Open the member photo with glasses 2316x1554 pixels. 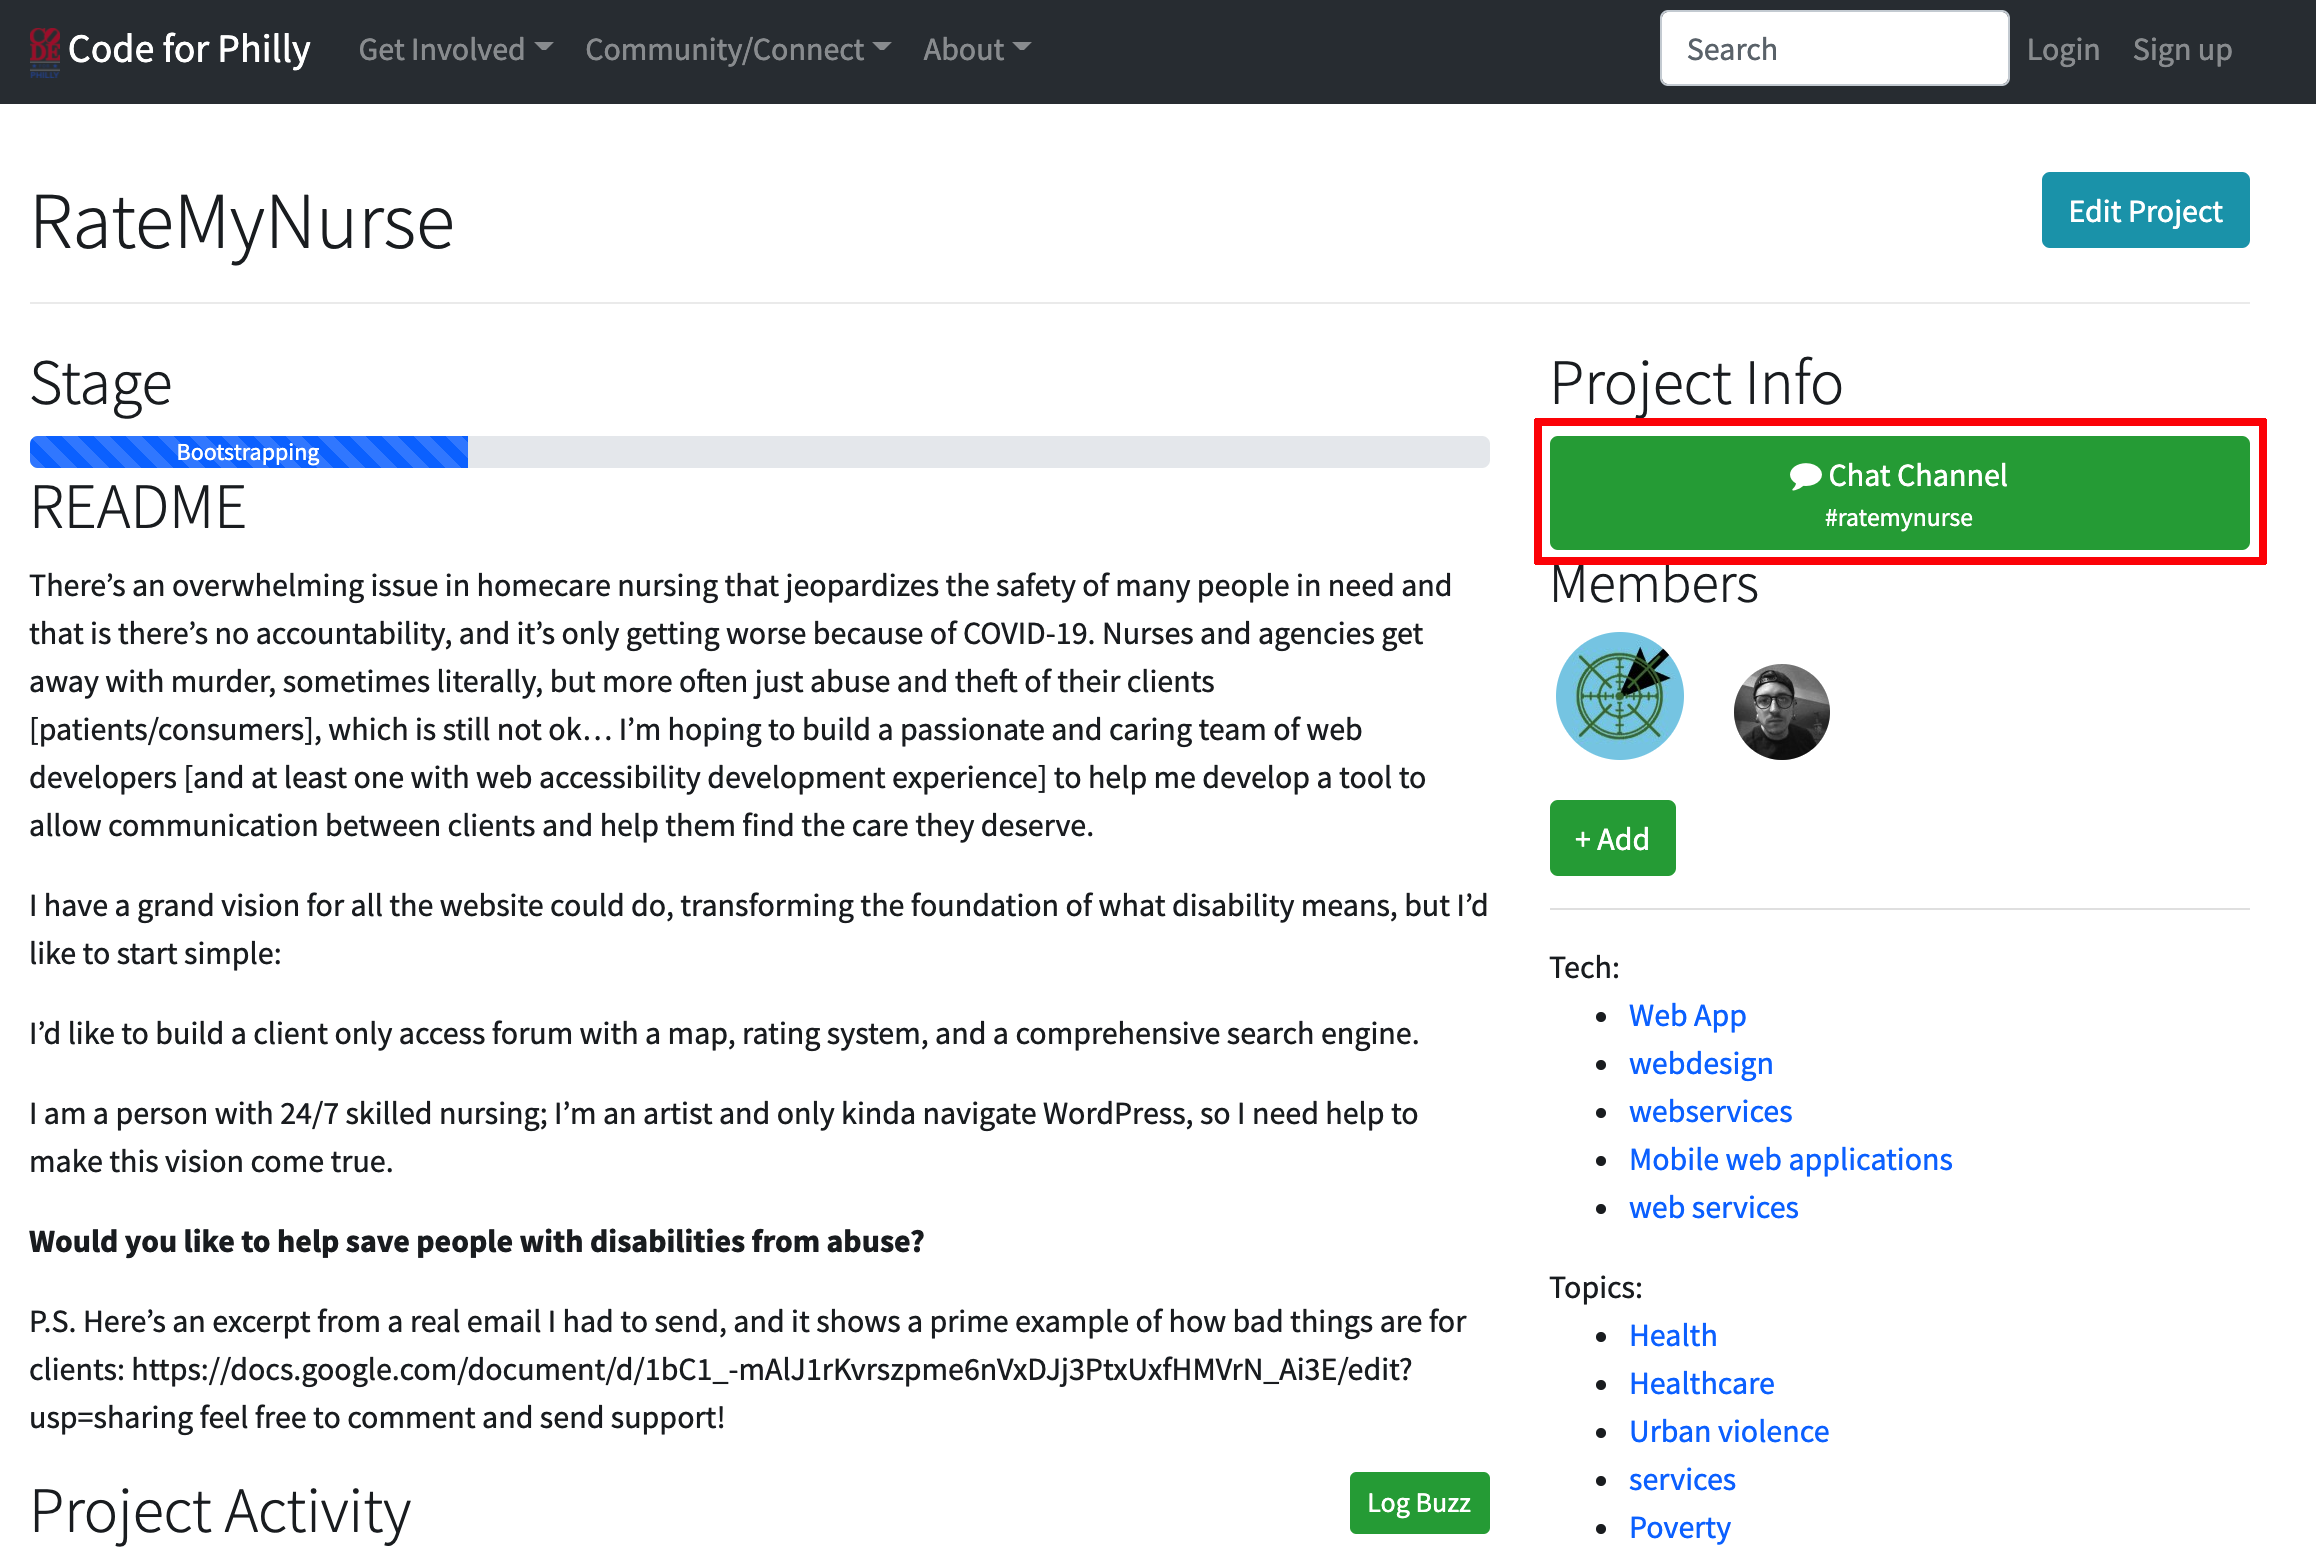(1781, 712)
